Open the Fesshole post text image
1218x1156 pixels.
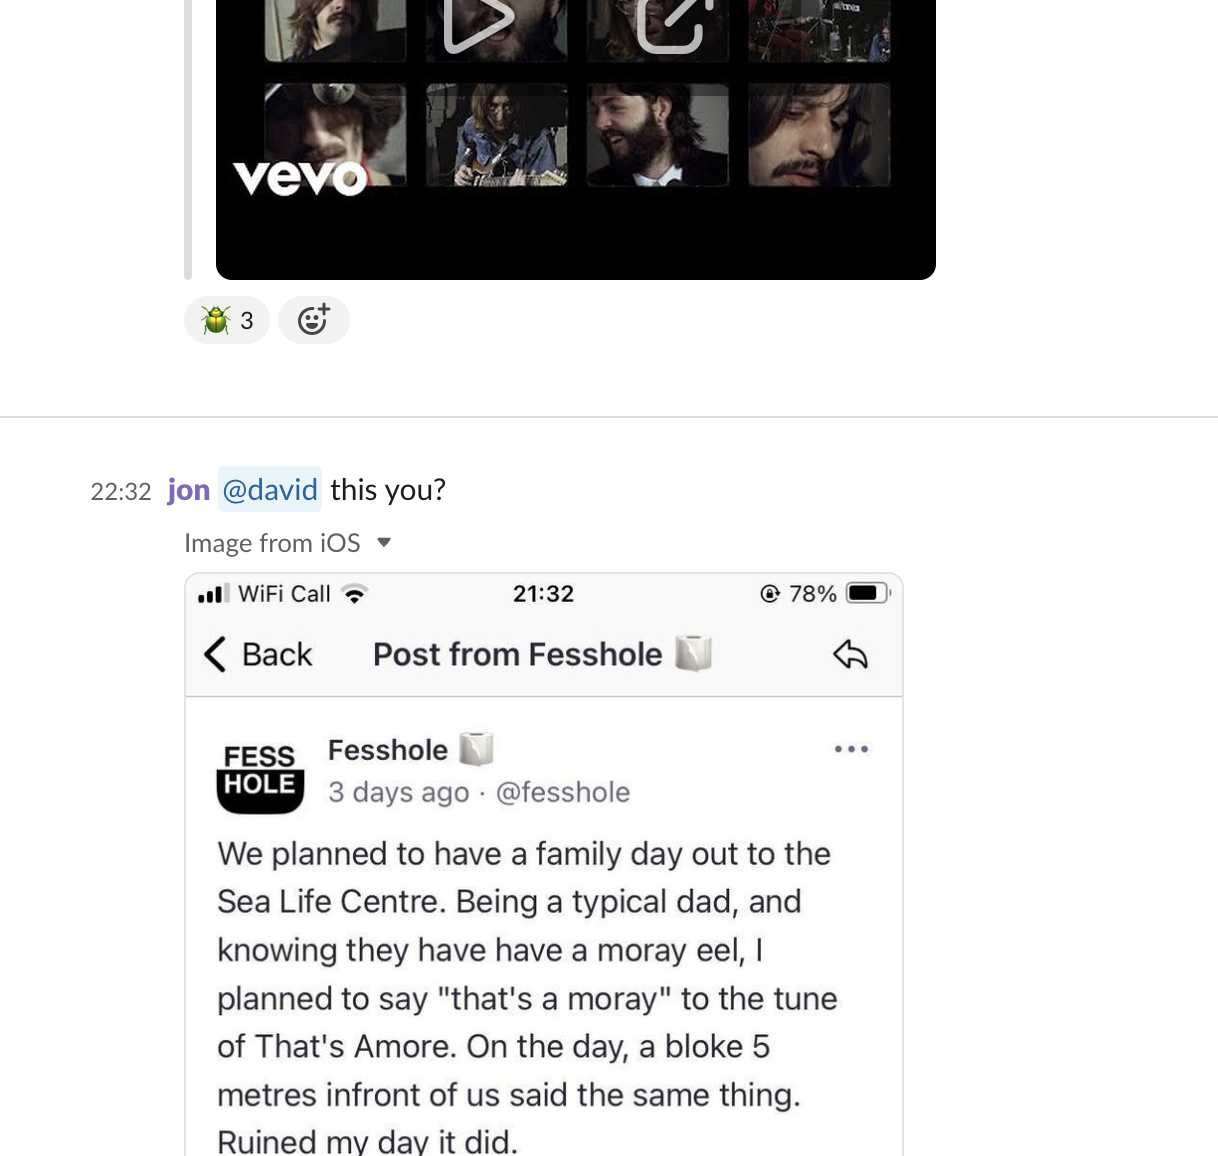click(544, 864)
